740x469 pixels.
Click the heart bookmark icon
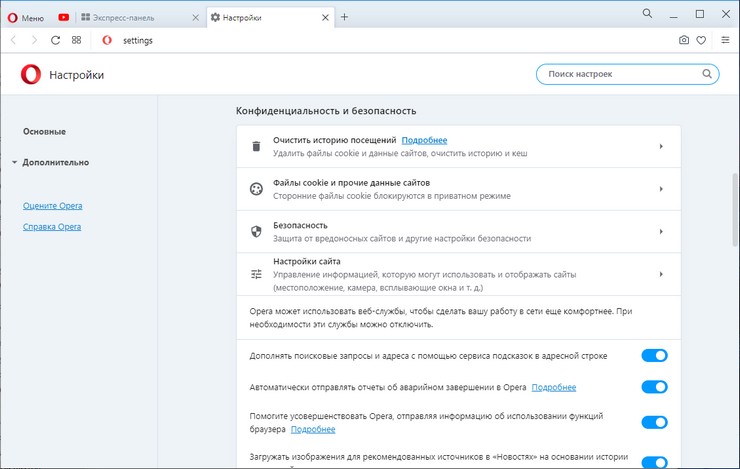click(701, 40)
